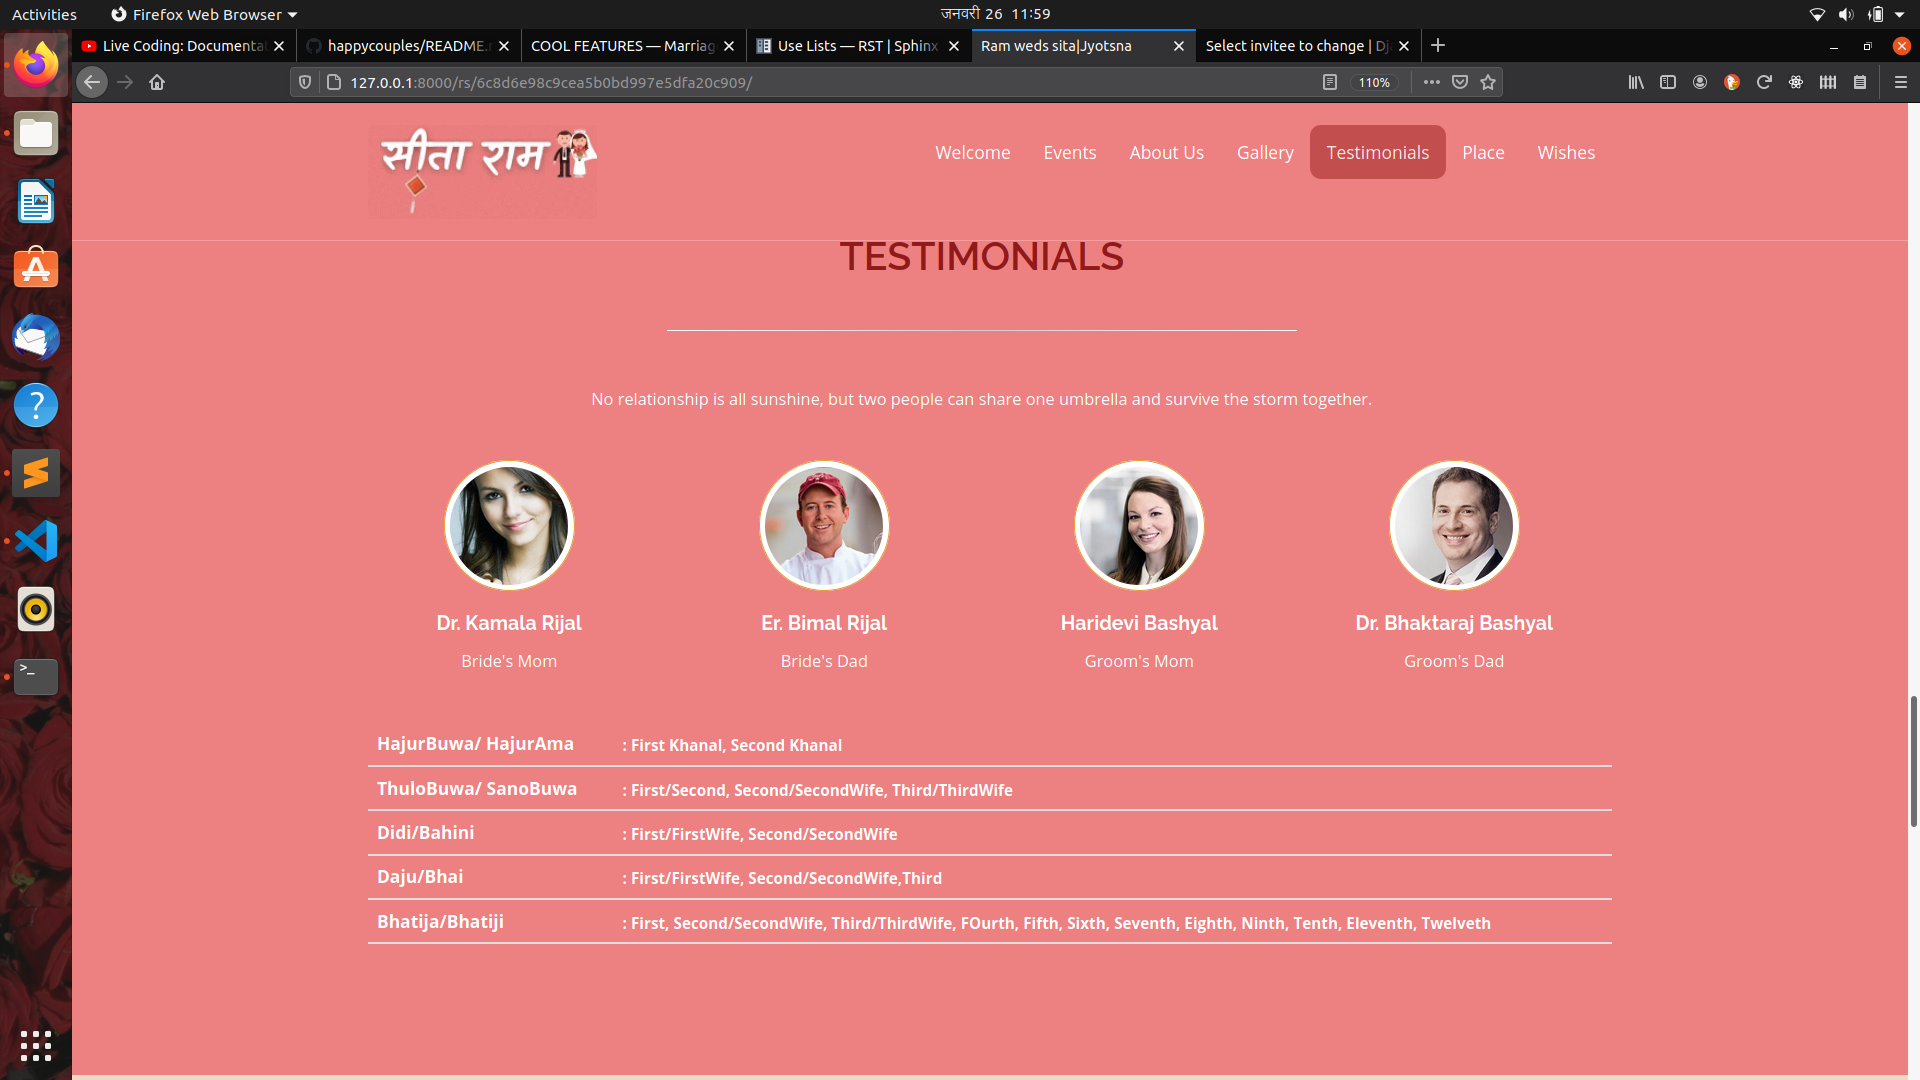
Task: Switch to happycouples README tab
Action: tap(408, 46)
